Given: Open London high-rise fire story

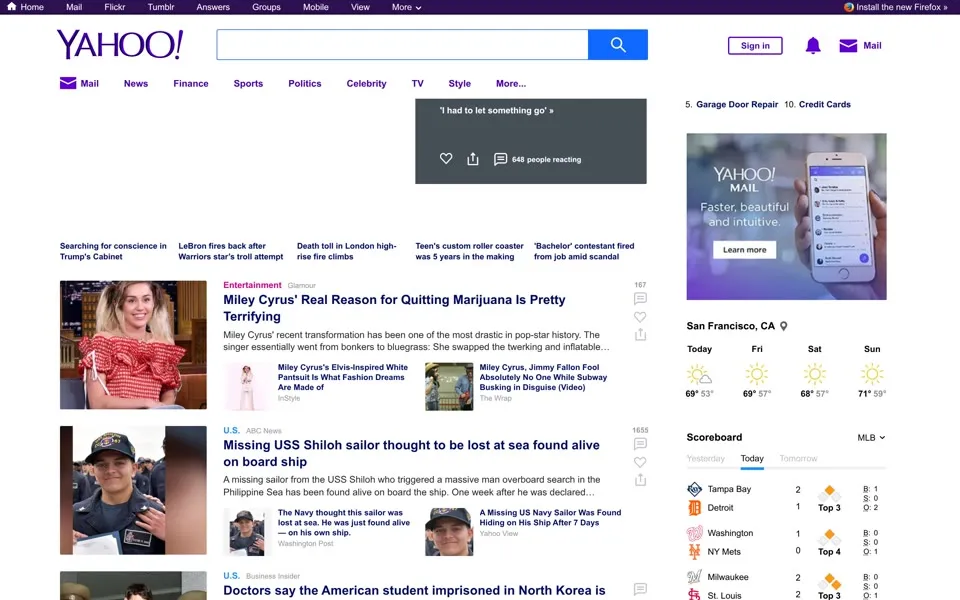Looking at the screenshot, I should pos(347,251).
